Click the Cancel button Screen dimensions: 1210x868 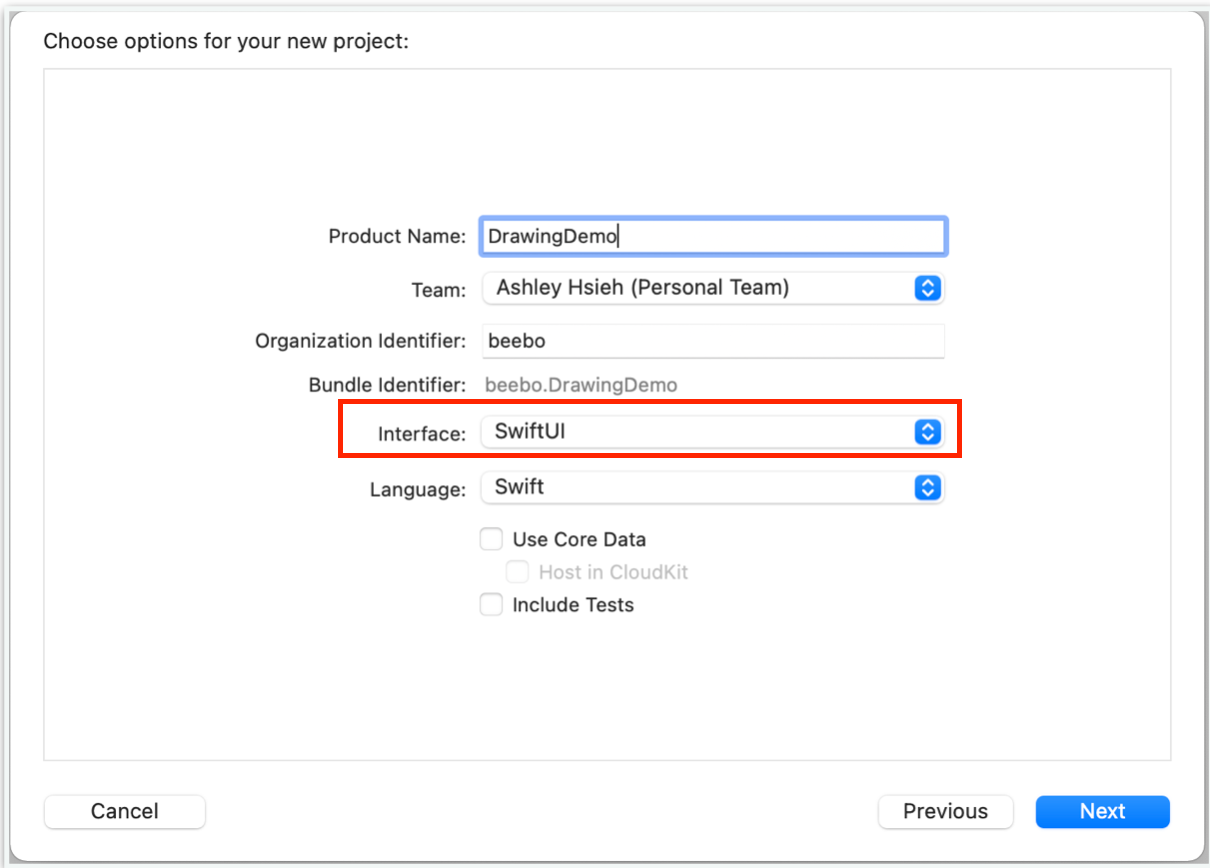(x=125, y=811)
